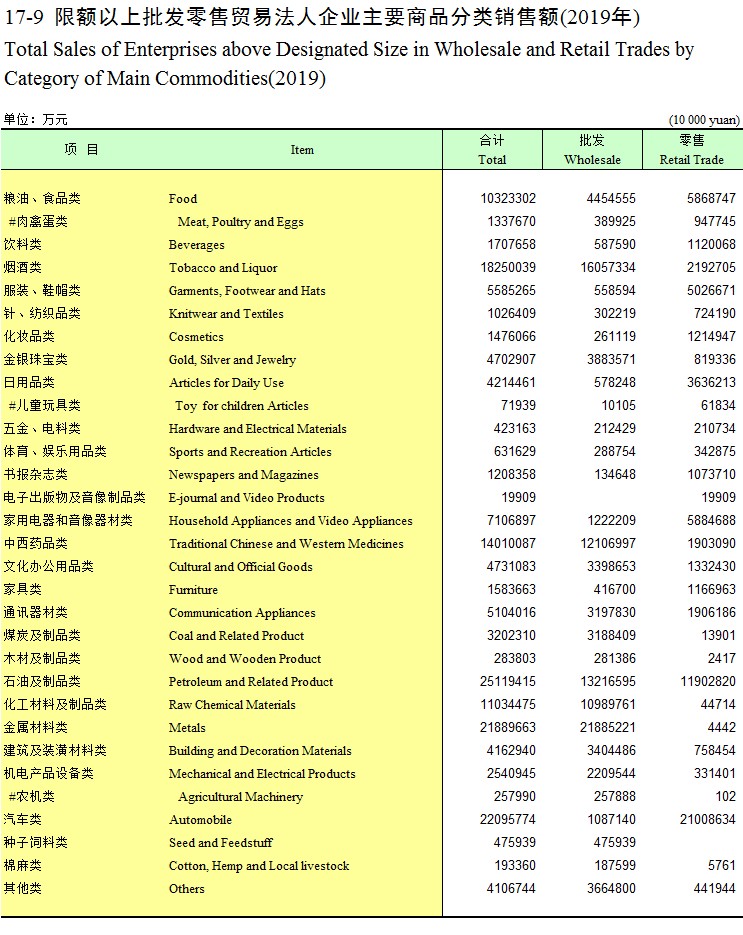Select 'Garments, Footwear and Hats' text
The image size is (743, 935).
tap(247, 291)
